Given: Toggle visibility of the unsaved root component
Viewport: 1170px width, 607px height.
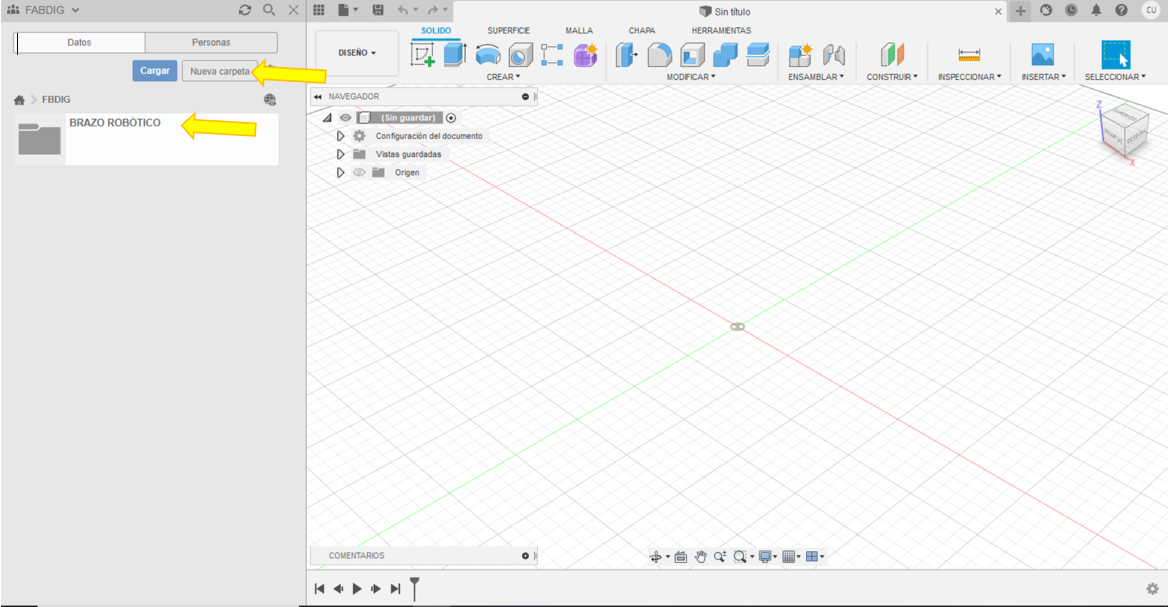Looking at the screenshot, I should pos(345,118).
